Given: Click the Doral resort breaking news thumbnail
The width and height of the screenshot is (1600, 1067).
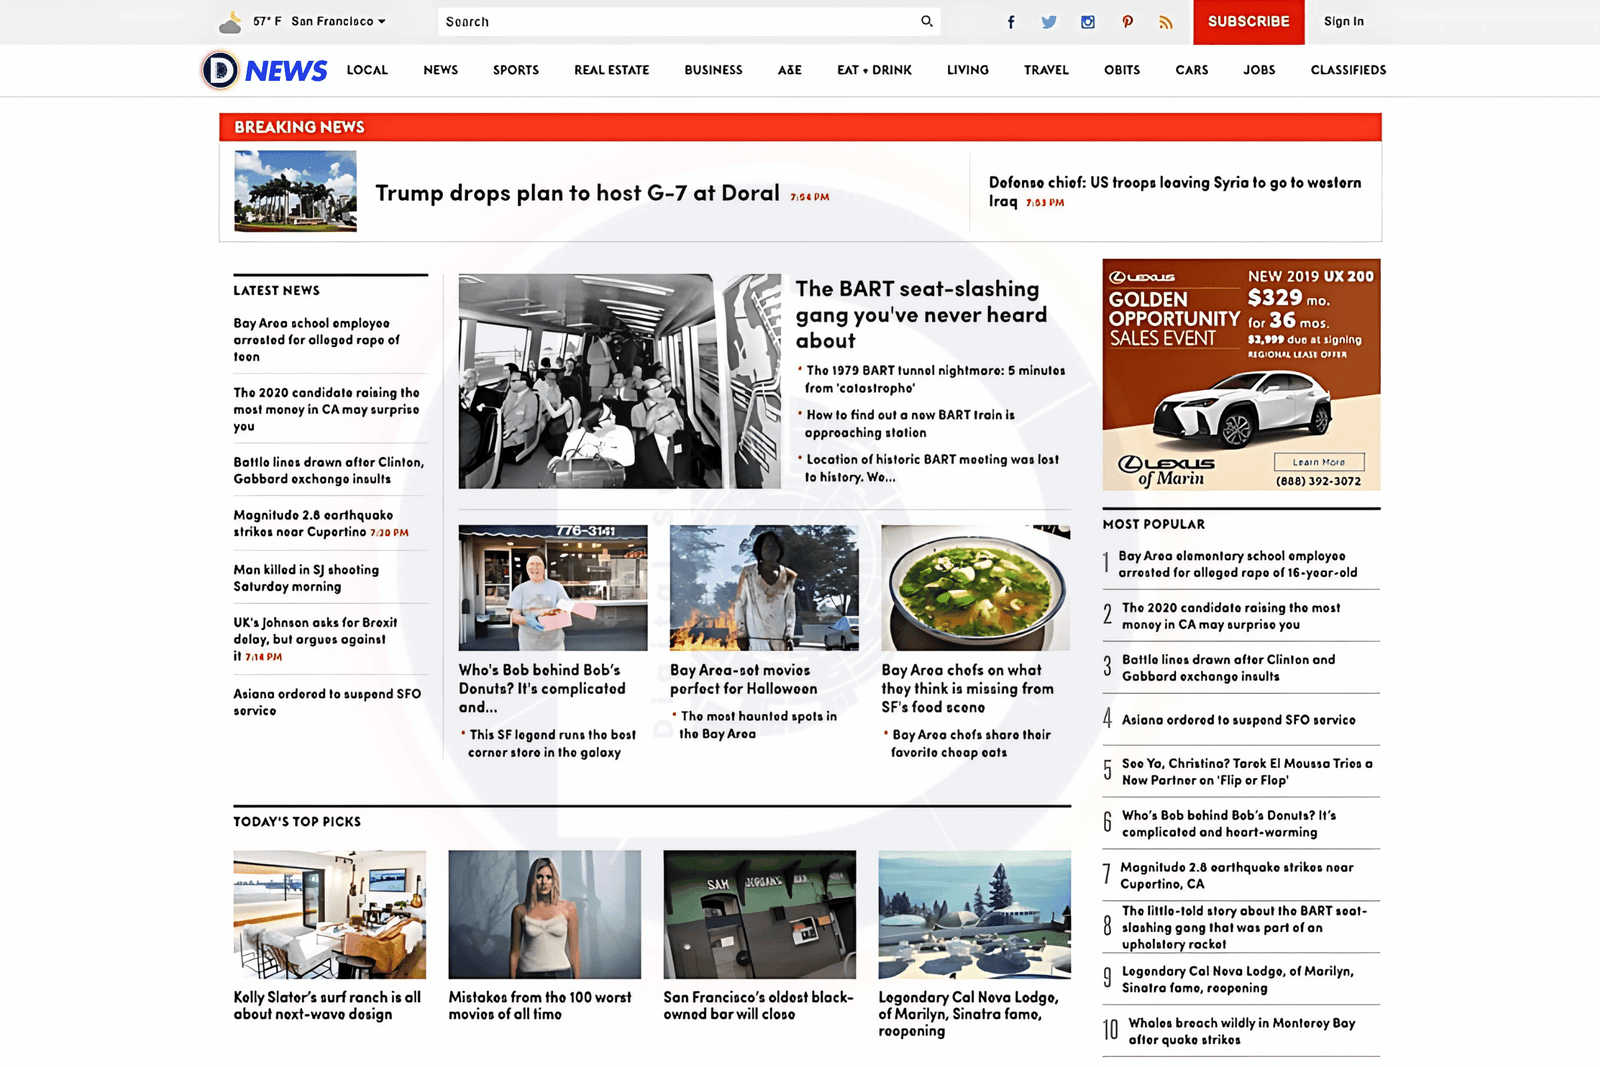Looking at the screenshot, I should [295, 191].
